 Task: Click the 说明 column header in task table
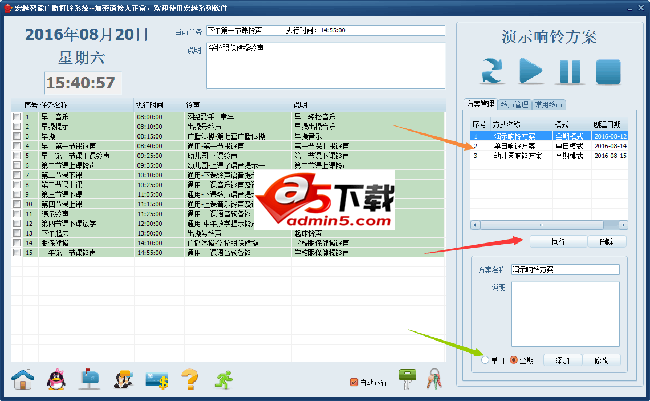(x=369, y=105)
